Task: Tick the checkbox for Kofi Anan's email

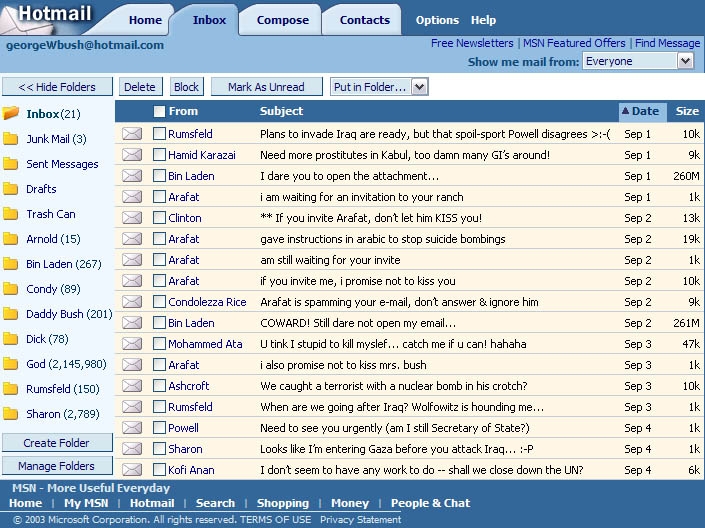Action: 159,470
